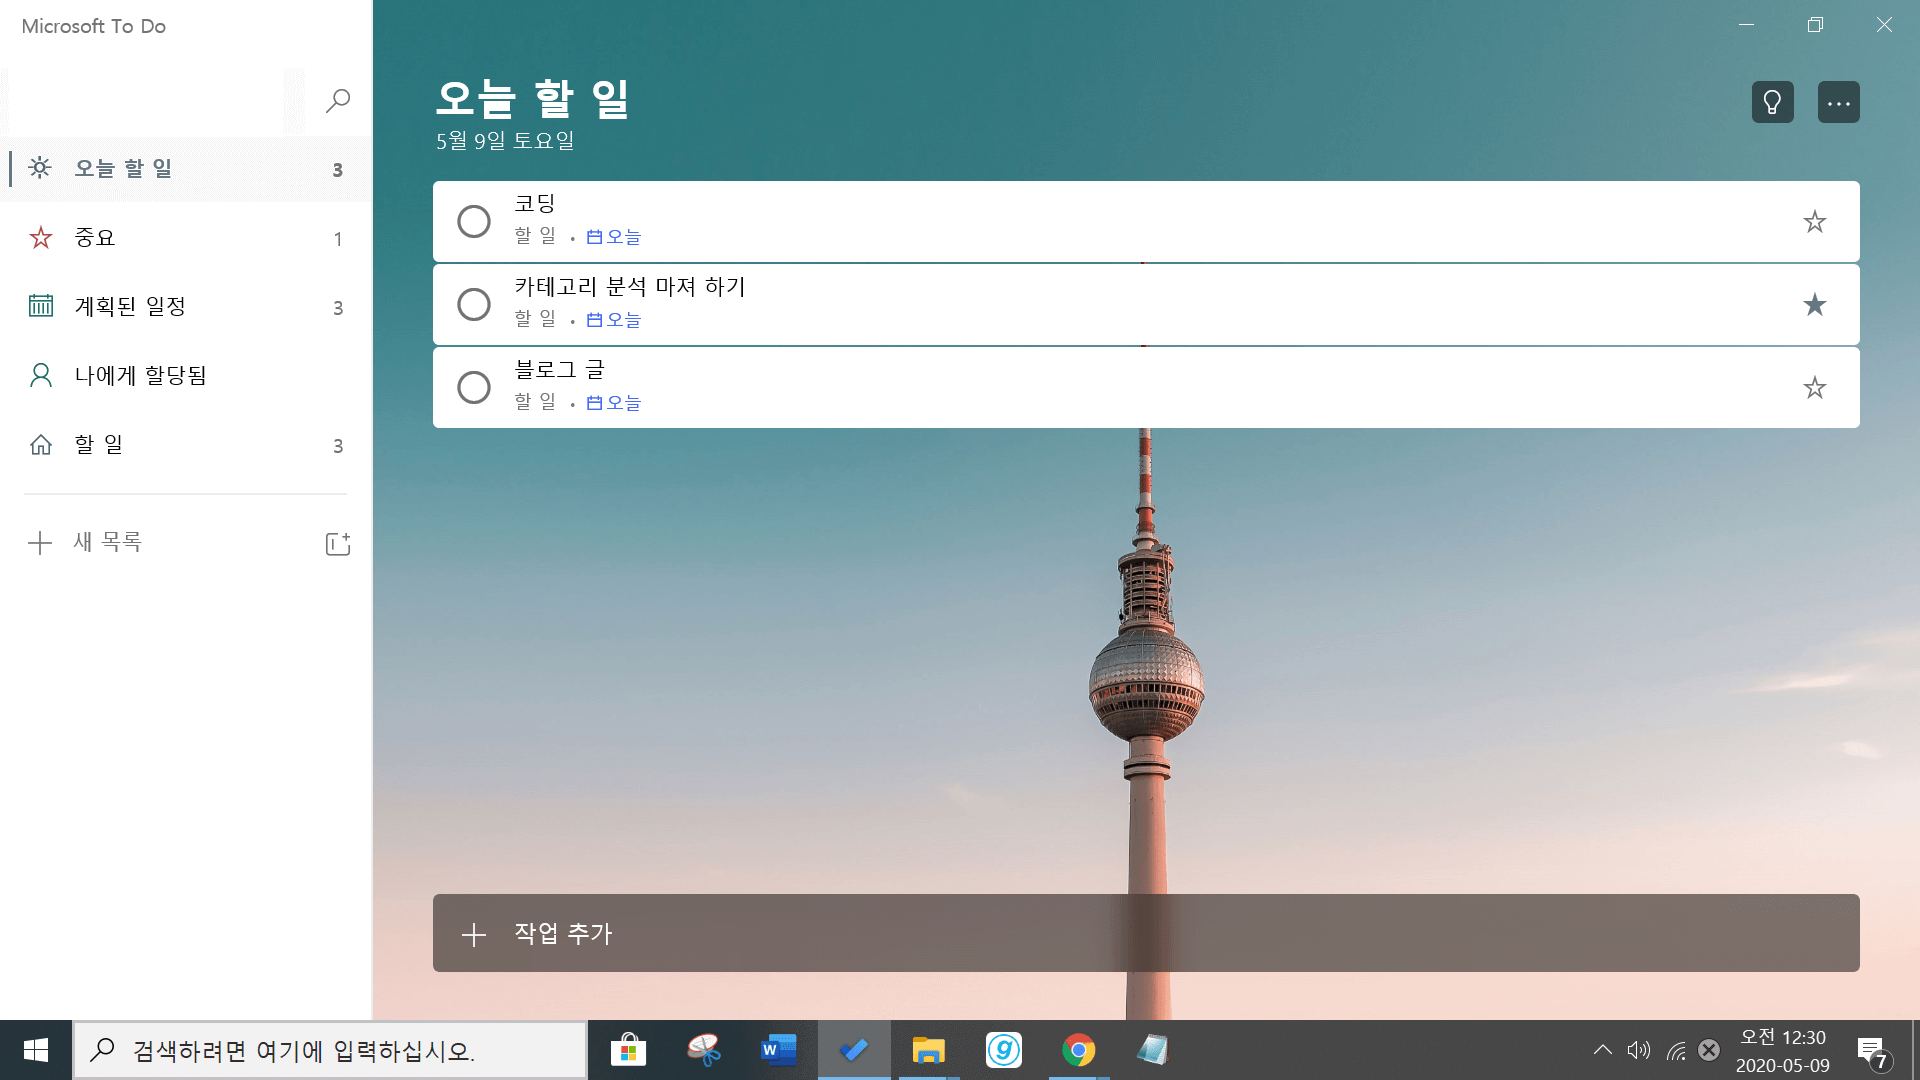Go to the 할 일 home list
This screenshot has width=1920, height=1080.
coord(98,445)
